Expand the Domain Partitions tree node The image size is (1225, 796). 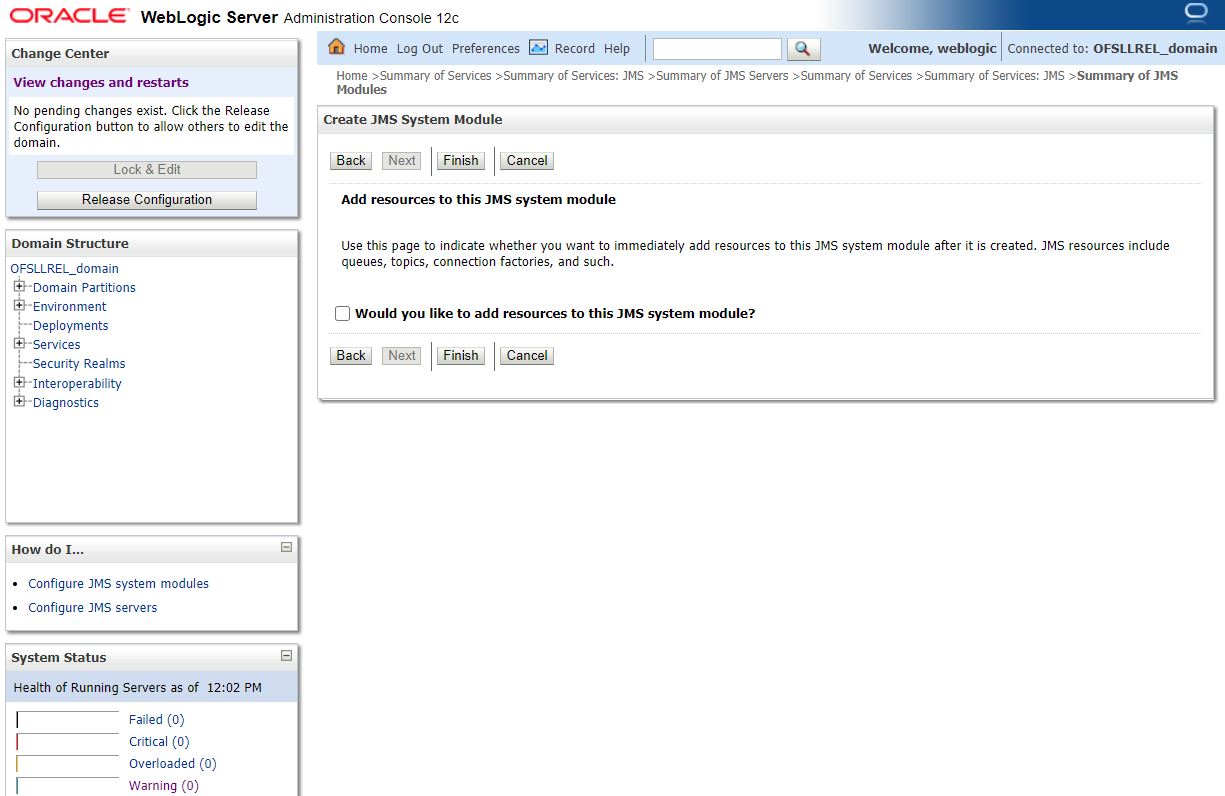point(19,287)
